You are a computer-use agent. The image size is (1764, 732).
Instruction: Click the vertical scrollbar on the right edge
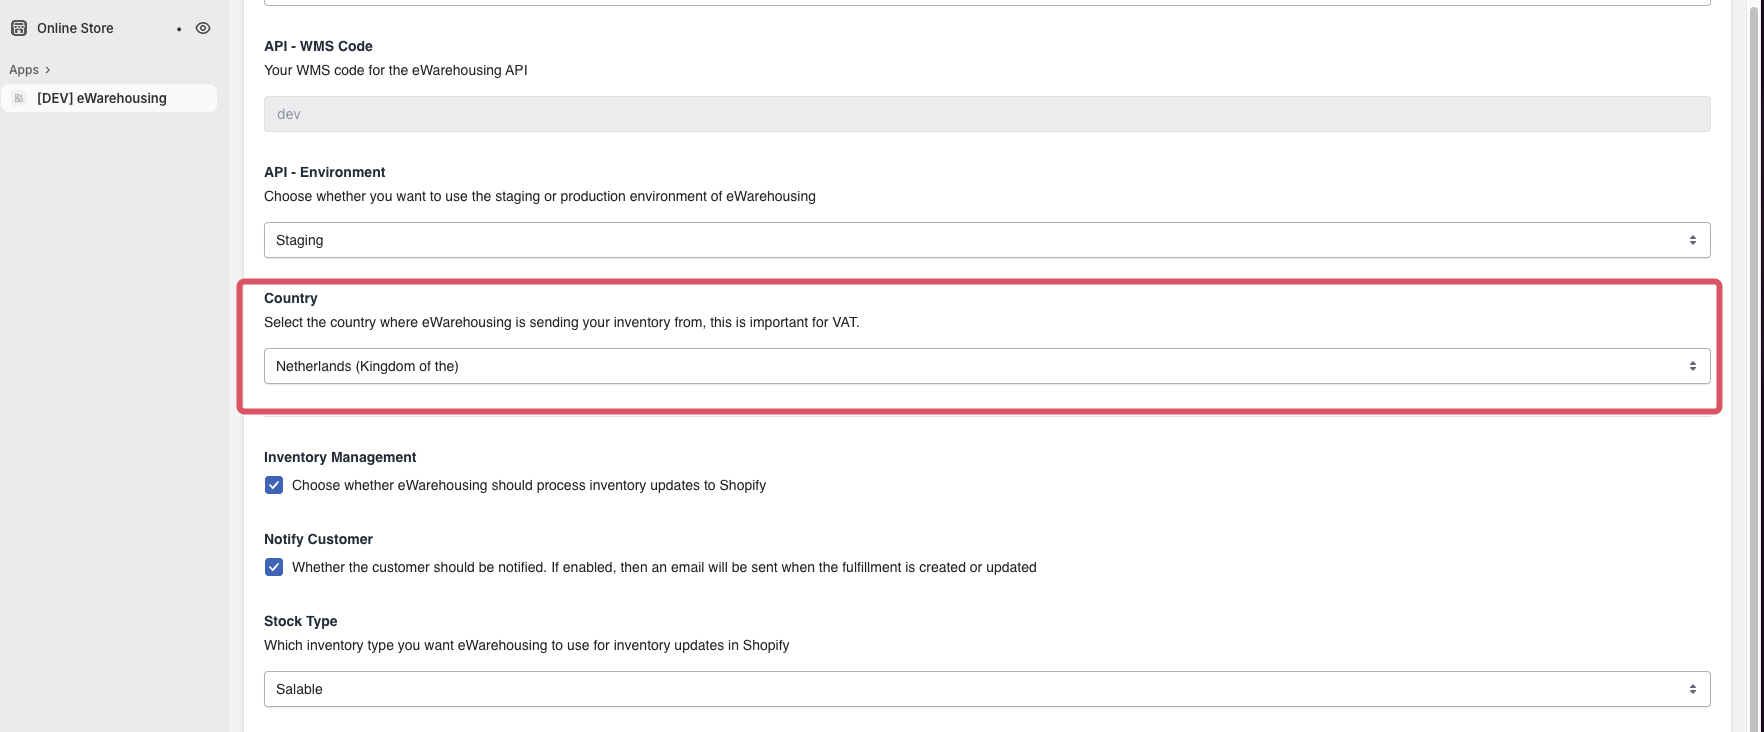pyautogui.click(x=1755, y=366)
